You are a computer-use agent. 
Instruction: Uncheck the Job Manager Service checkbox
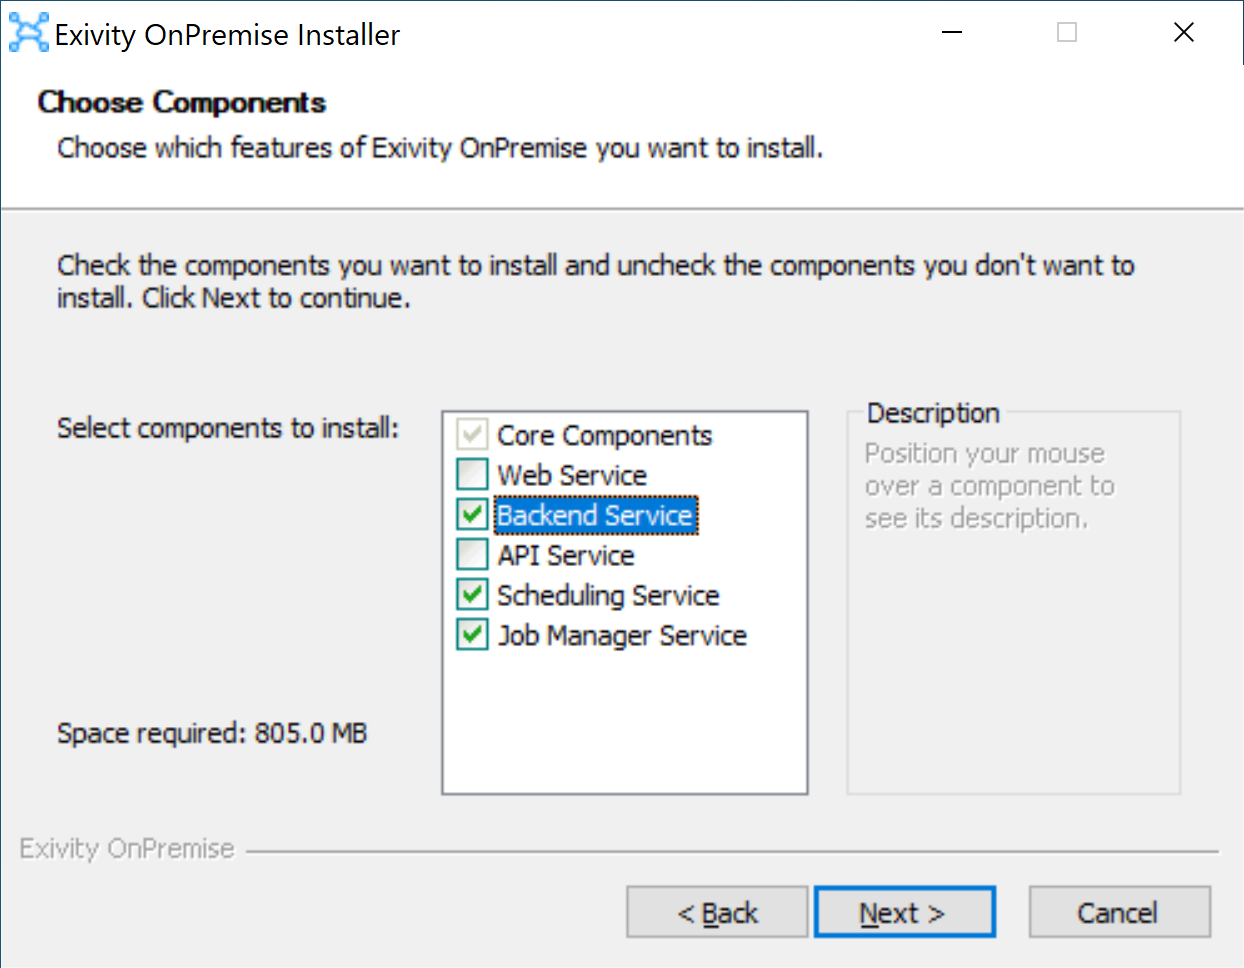pos(472,635)
